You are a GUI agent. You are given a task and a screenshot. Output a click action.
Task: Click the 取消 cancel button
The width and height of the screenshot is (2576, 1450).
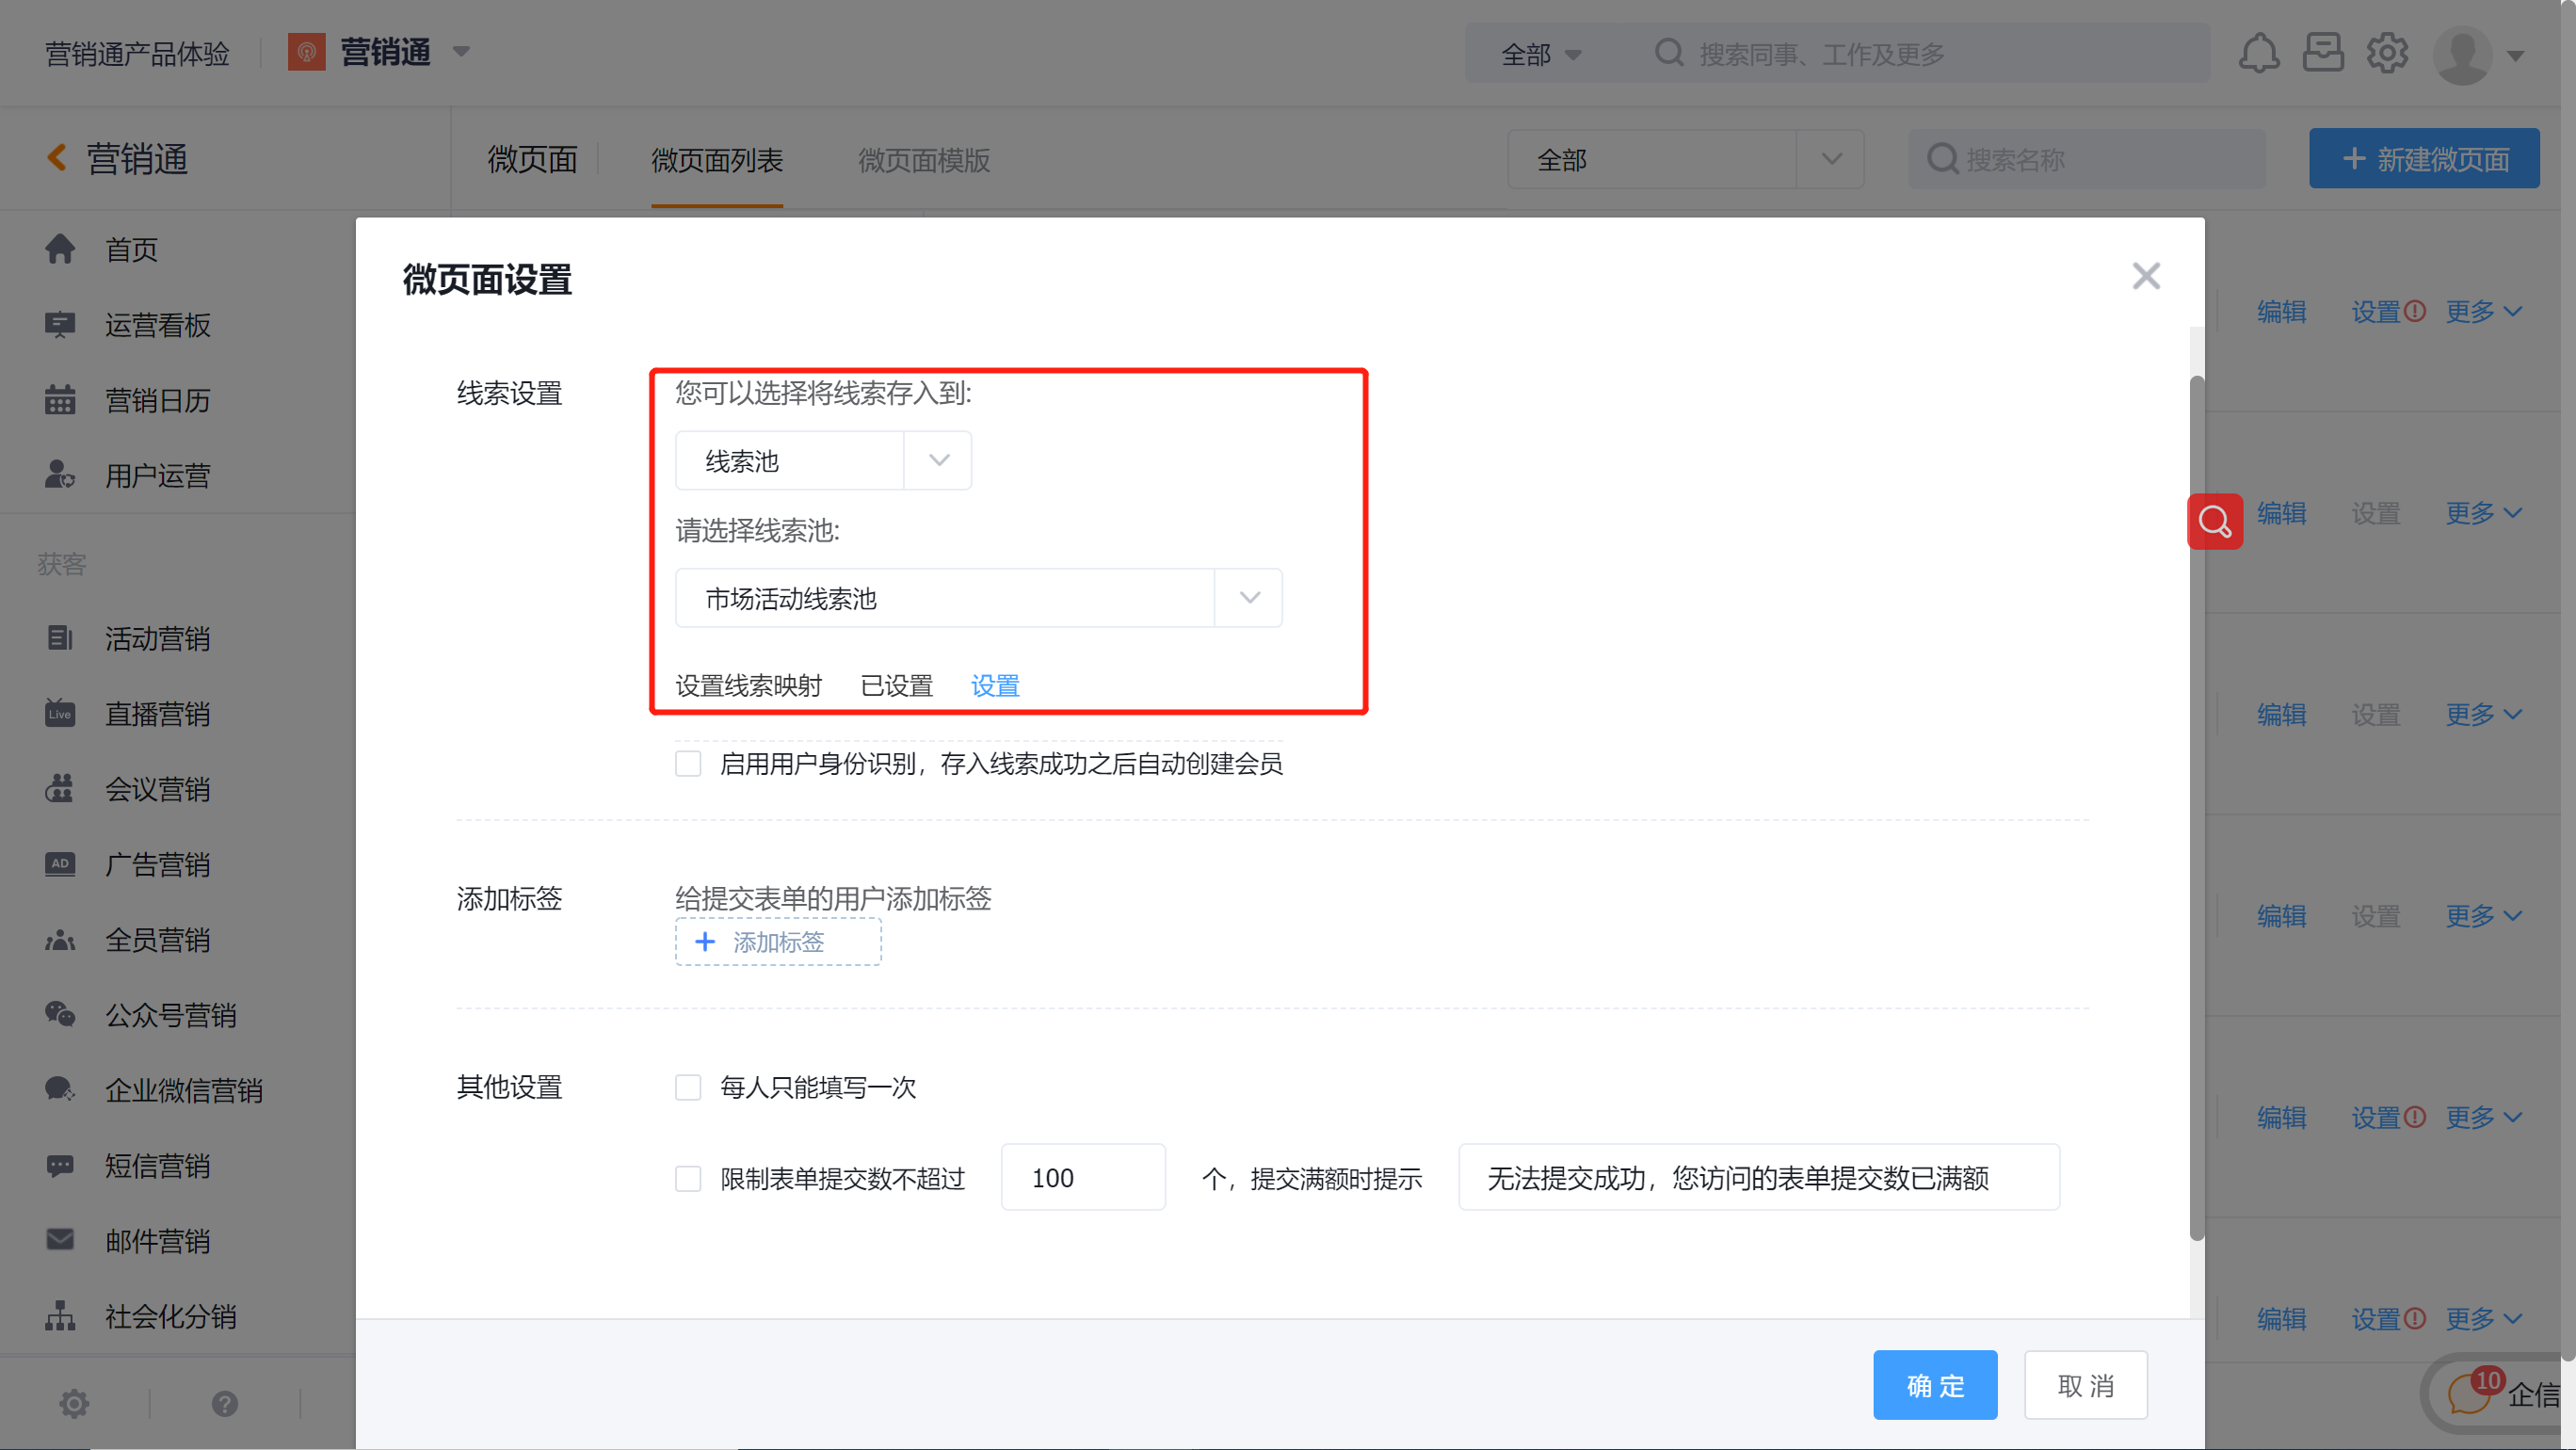(2085, 1385)
